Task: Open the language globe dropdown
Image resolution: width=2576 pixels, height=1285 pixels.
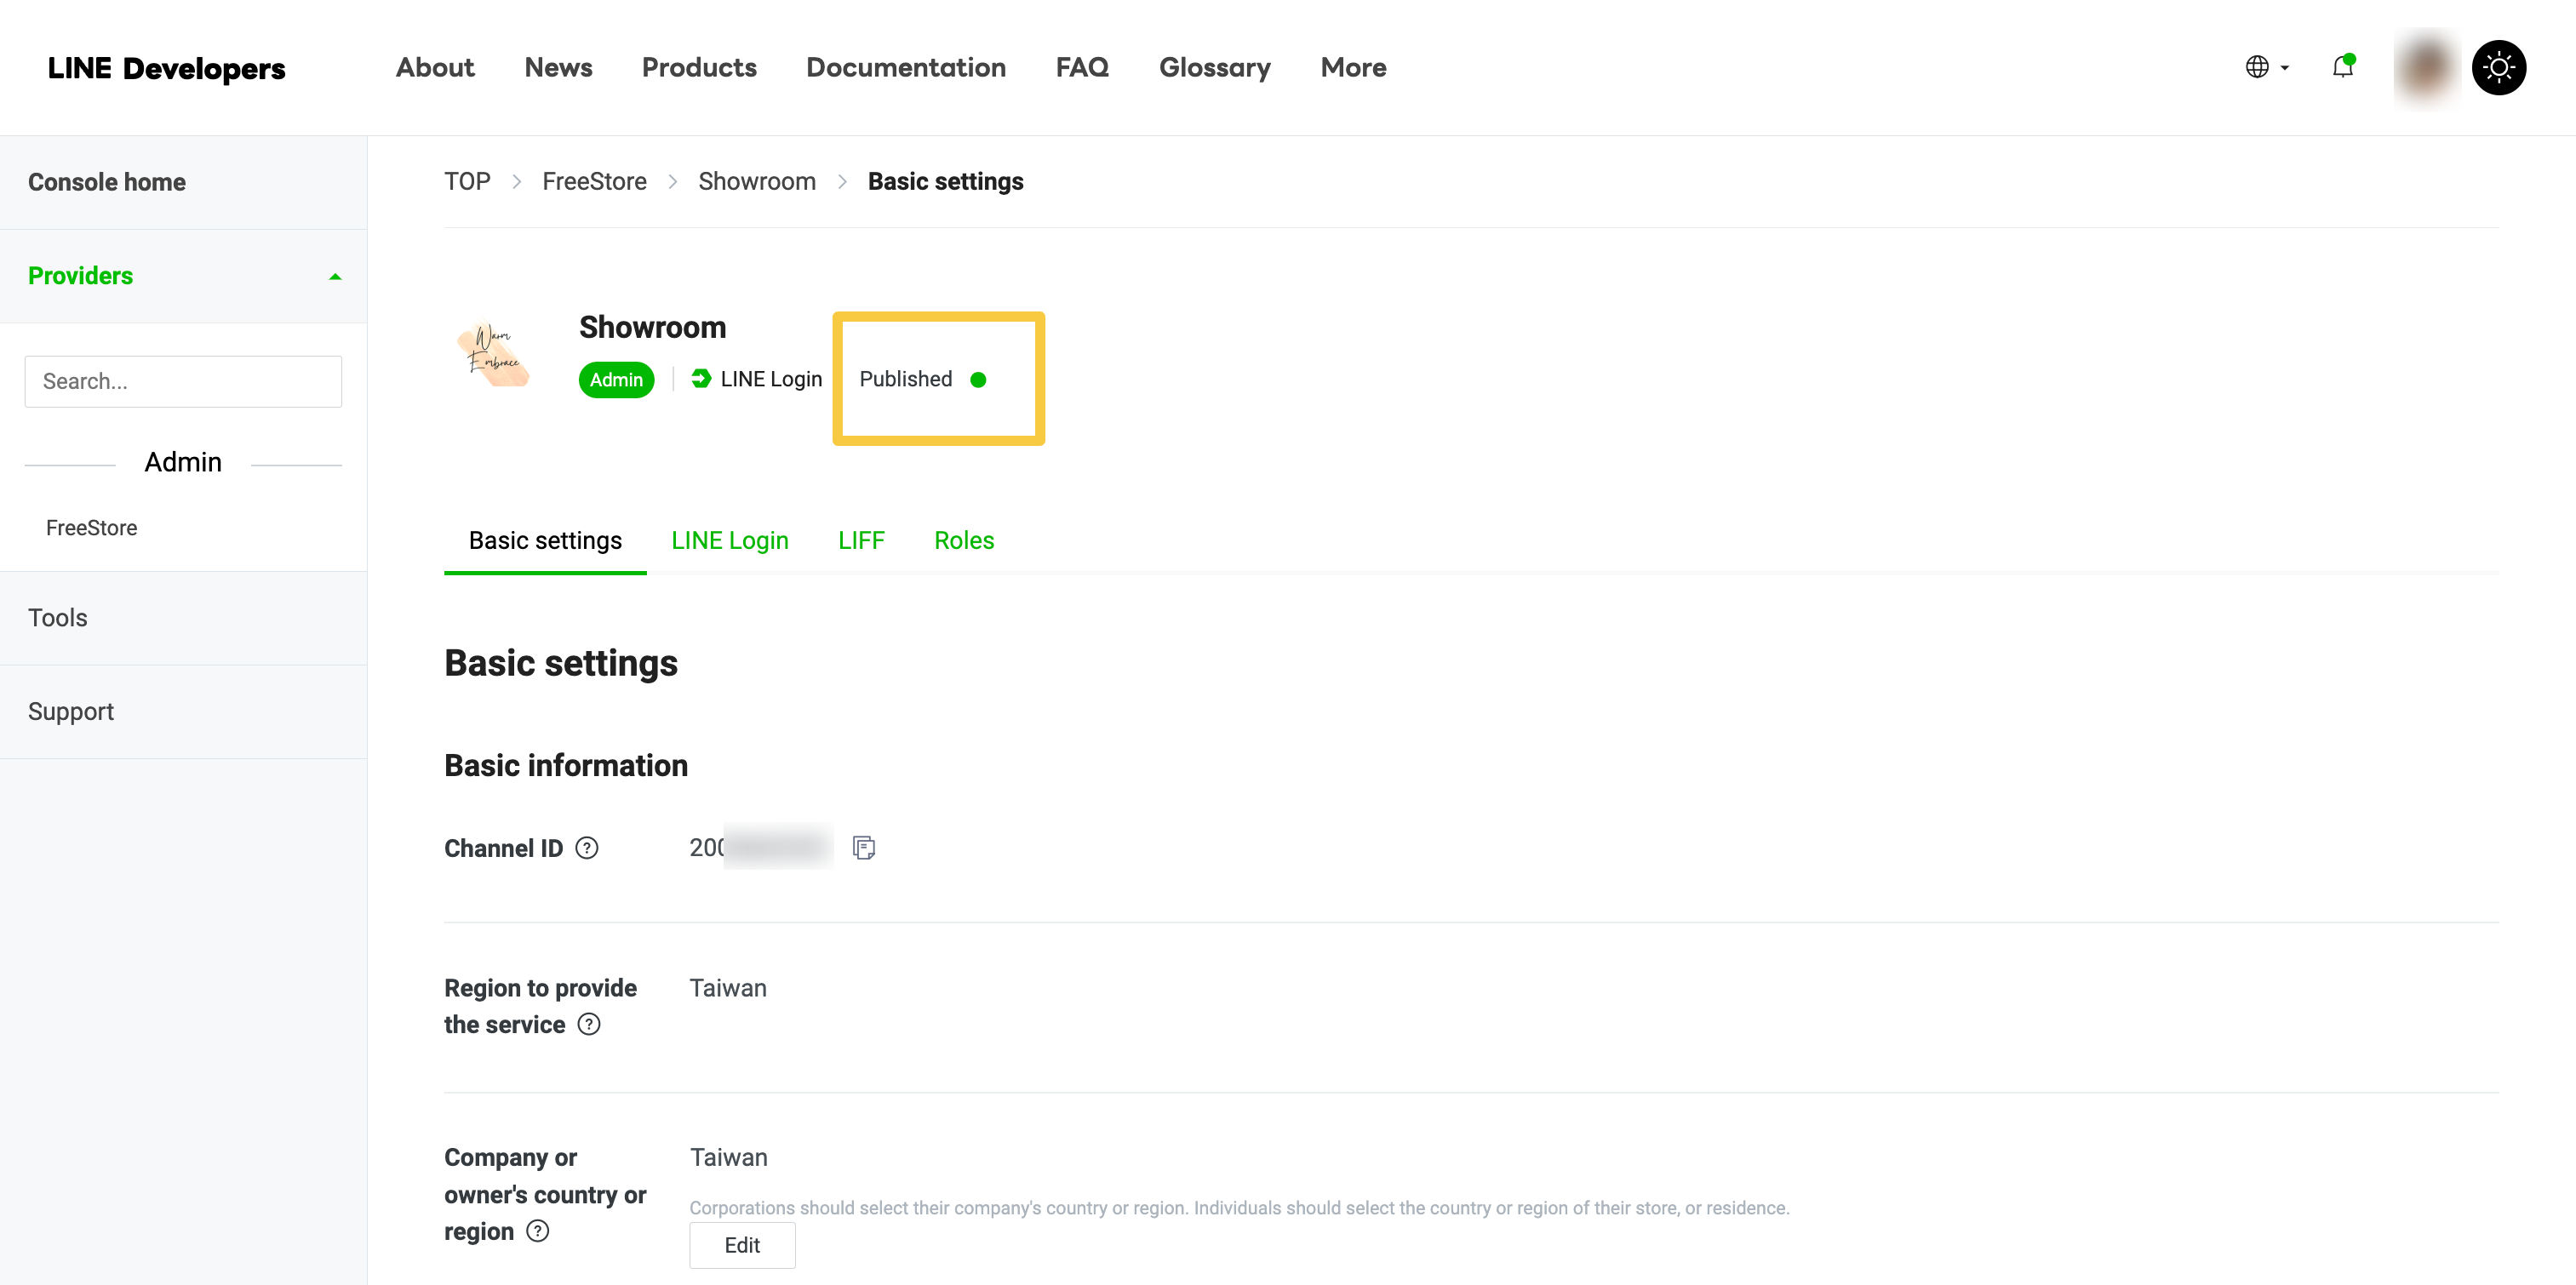Action: pyautogui.click(x=2266, y=67)
